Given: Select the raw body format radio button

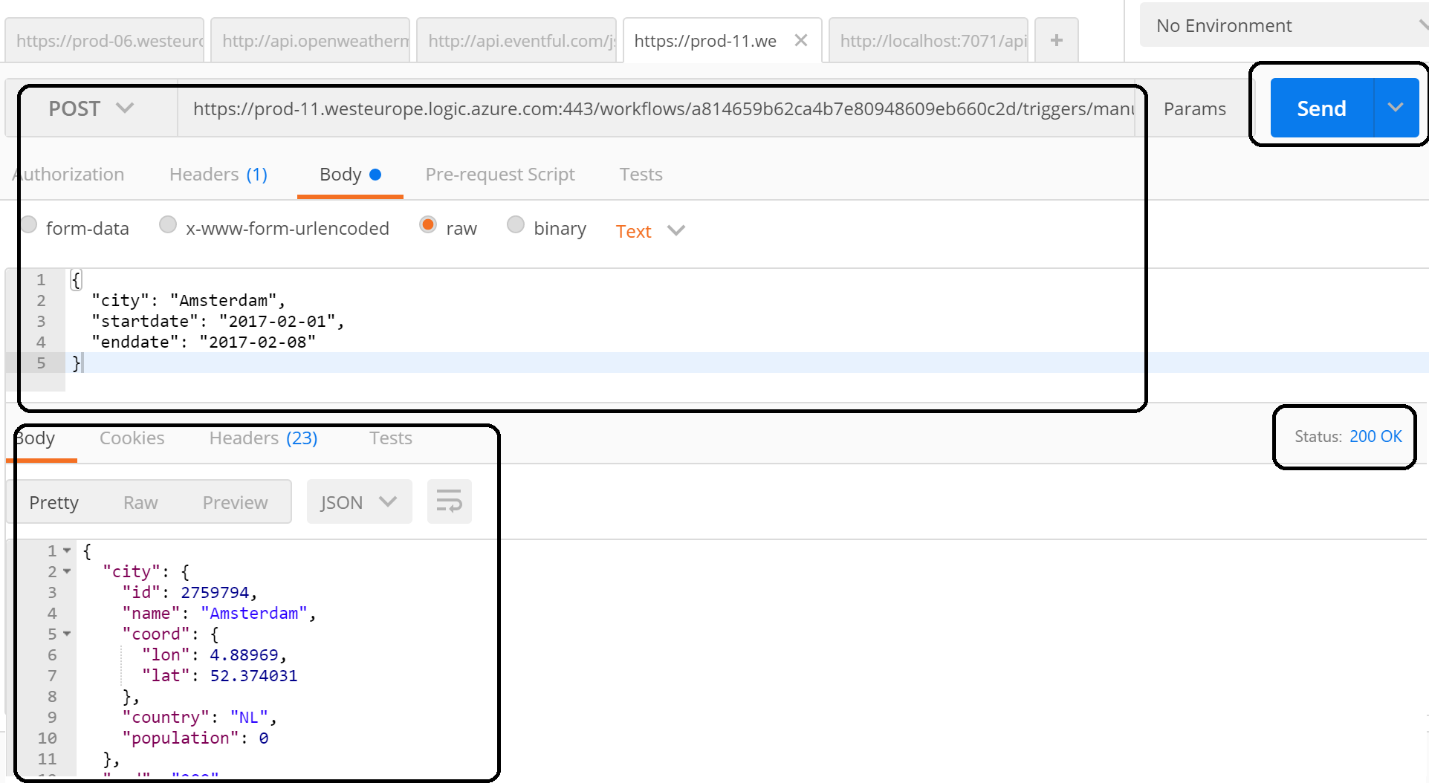Looking at the screenshot, I should pos(428,226).
